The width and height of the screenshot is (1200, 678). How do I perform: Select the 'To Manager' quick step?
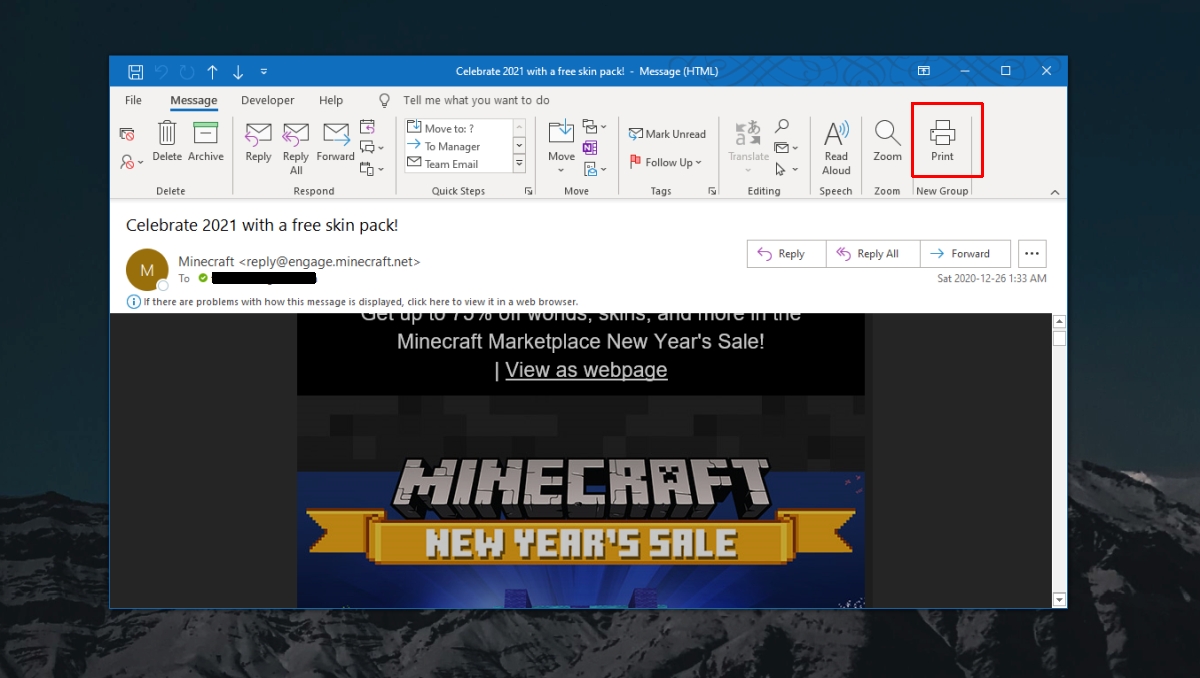(459, 146)
